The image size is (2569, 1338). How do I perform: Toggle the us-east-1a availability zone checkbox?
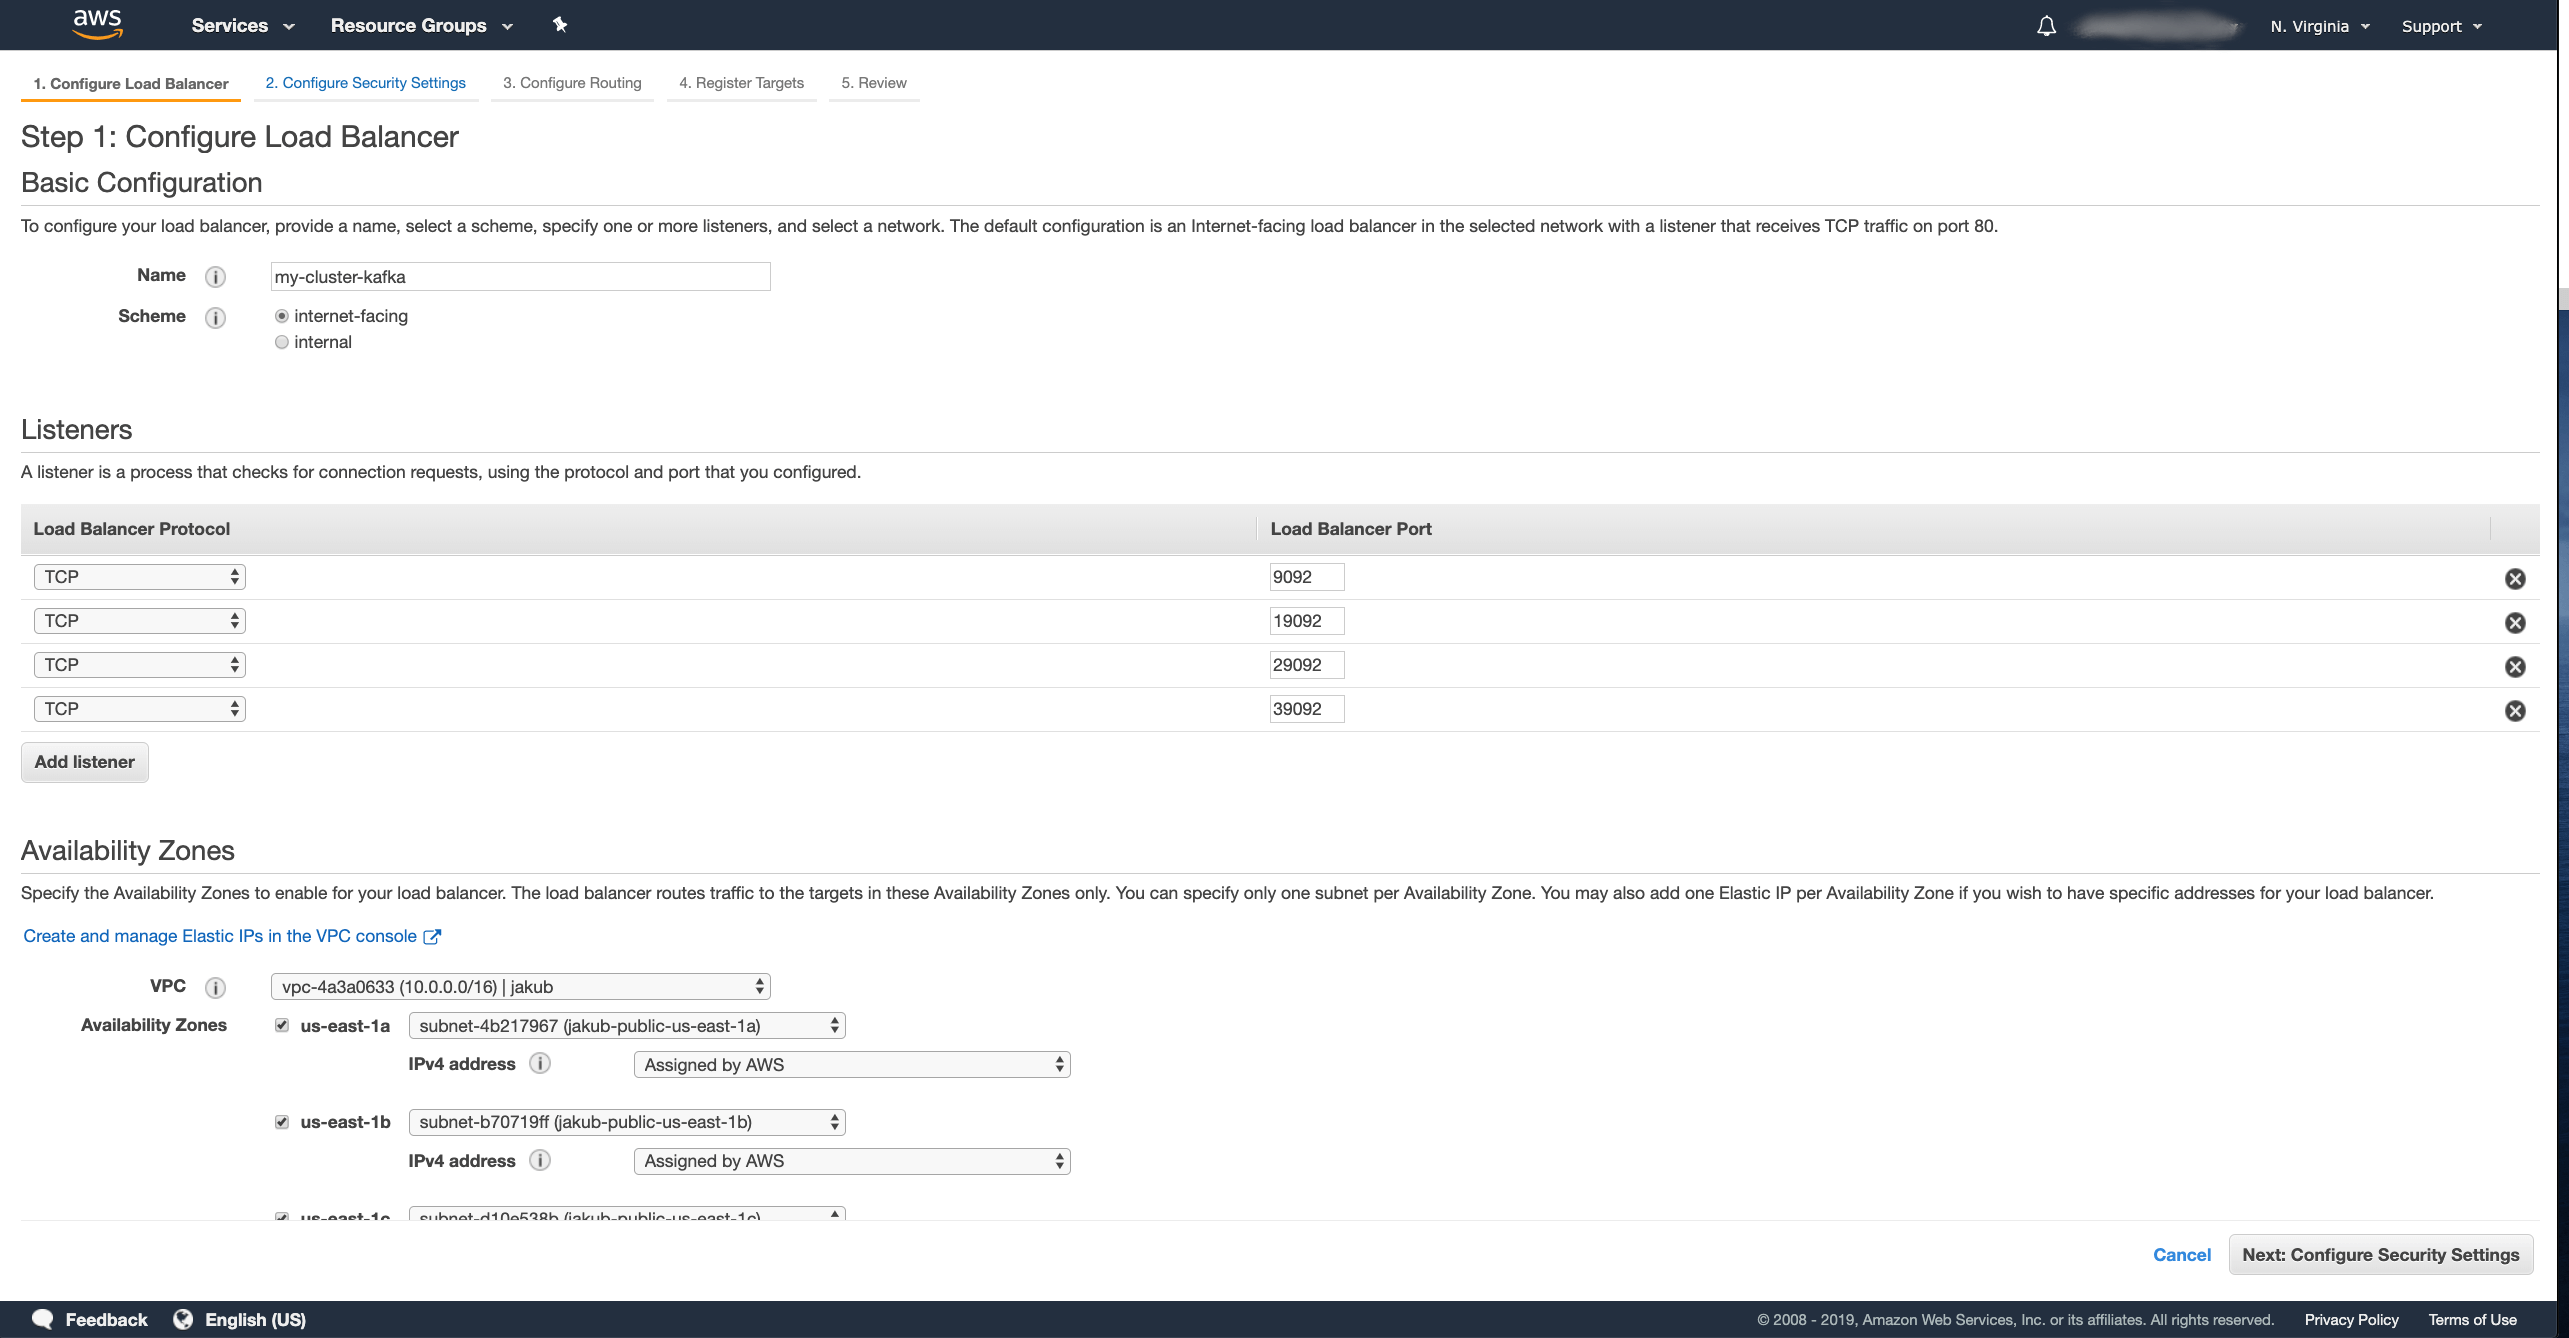tap(282, 1025)
